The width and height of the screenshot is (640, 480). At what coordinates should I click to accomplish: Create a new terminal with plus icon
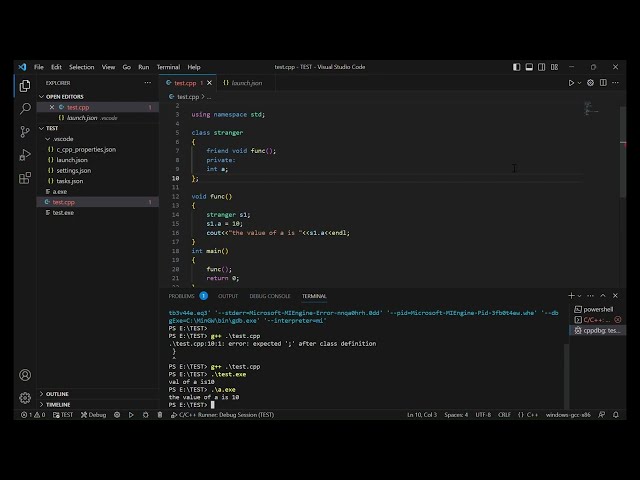571,296
